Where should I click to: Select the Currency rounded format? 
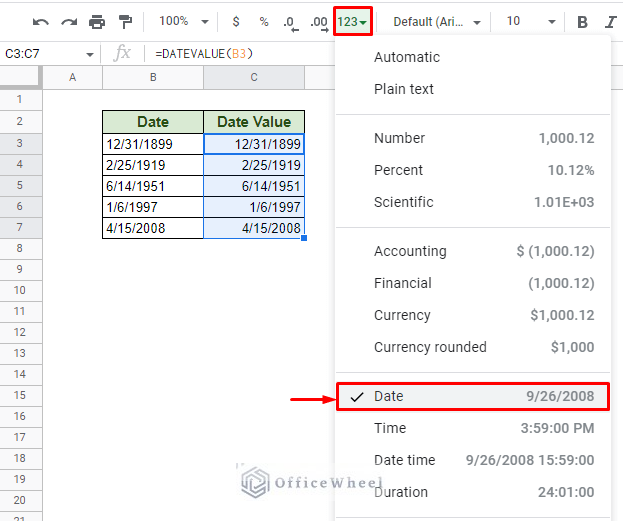pyautogui.click(x=430, y=347)
